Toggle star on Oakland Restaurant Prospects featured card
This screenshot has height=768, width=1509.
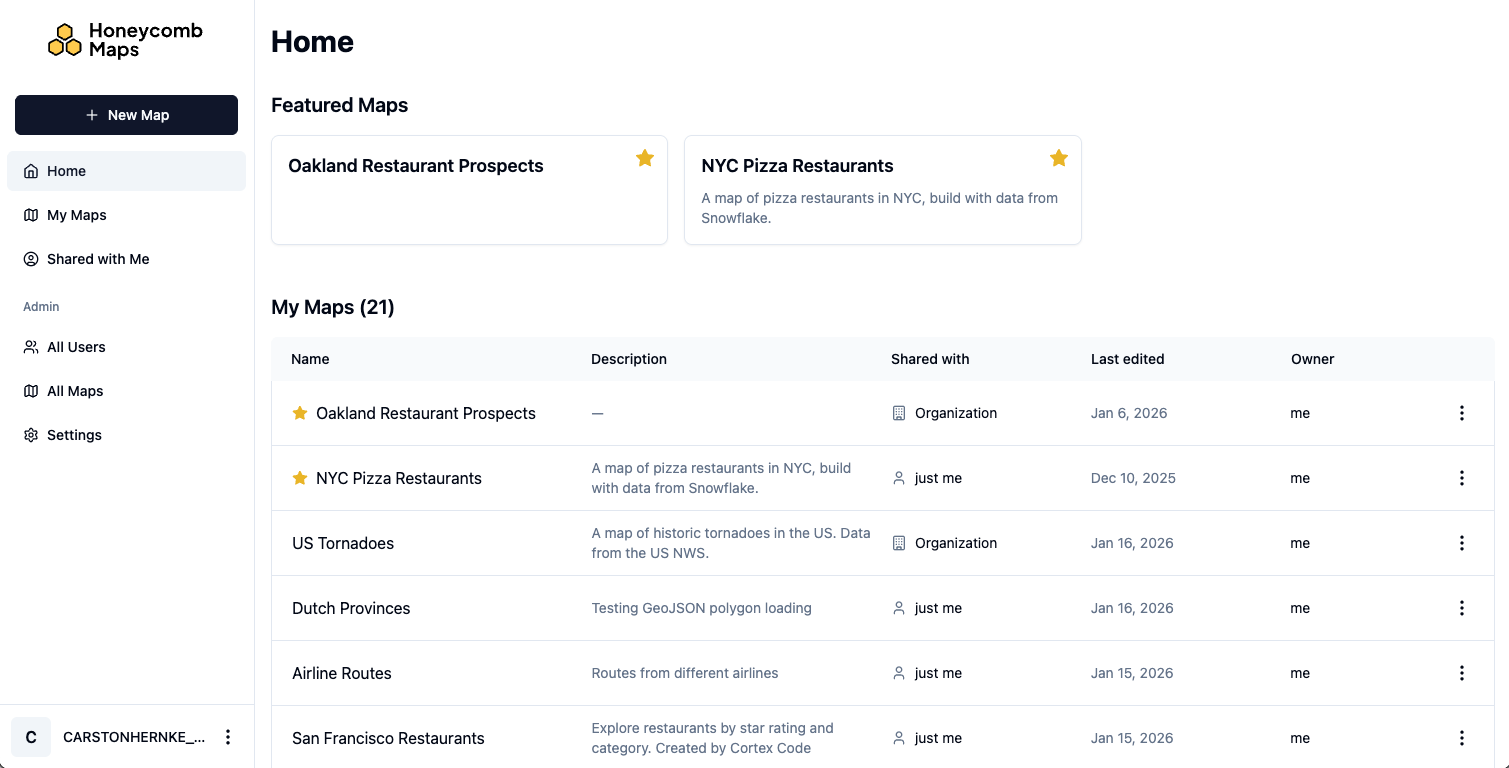(645, 158)
